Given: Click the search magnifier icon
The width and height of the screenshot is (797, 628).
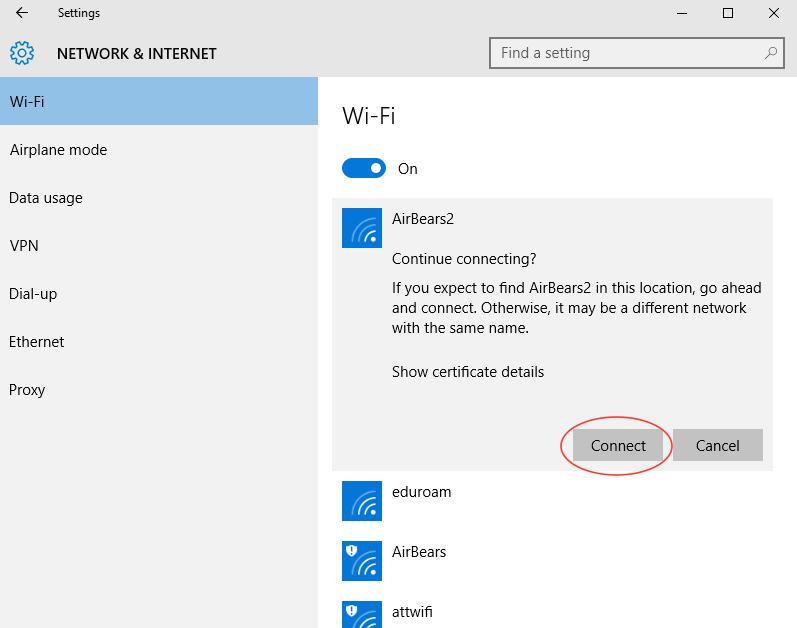Looking at the screenshot, I should pos(771,52).
